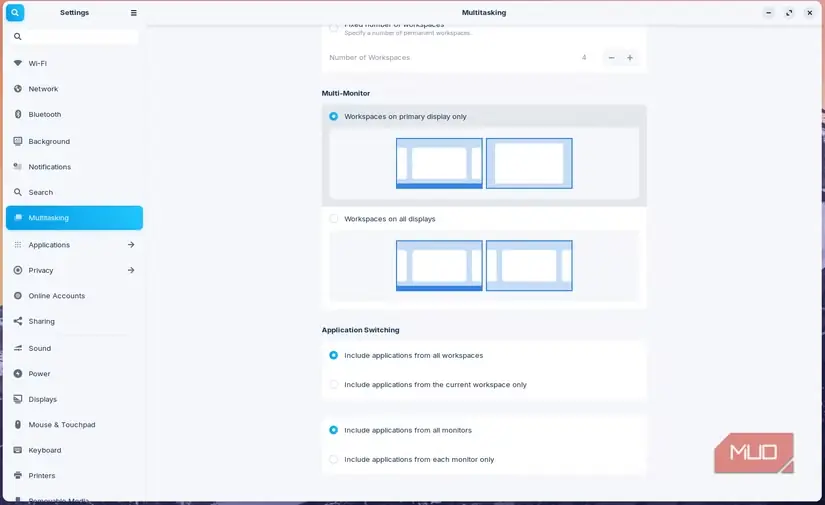Image resolution: width=825 pixels, height=505 pixels.
Task: Go to Sound settings
Action: pos(74,348)
